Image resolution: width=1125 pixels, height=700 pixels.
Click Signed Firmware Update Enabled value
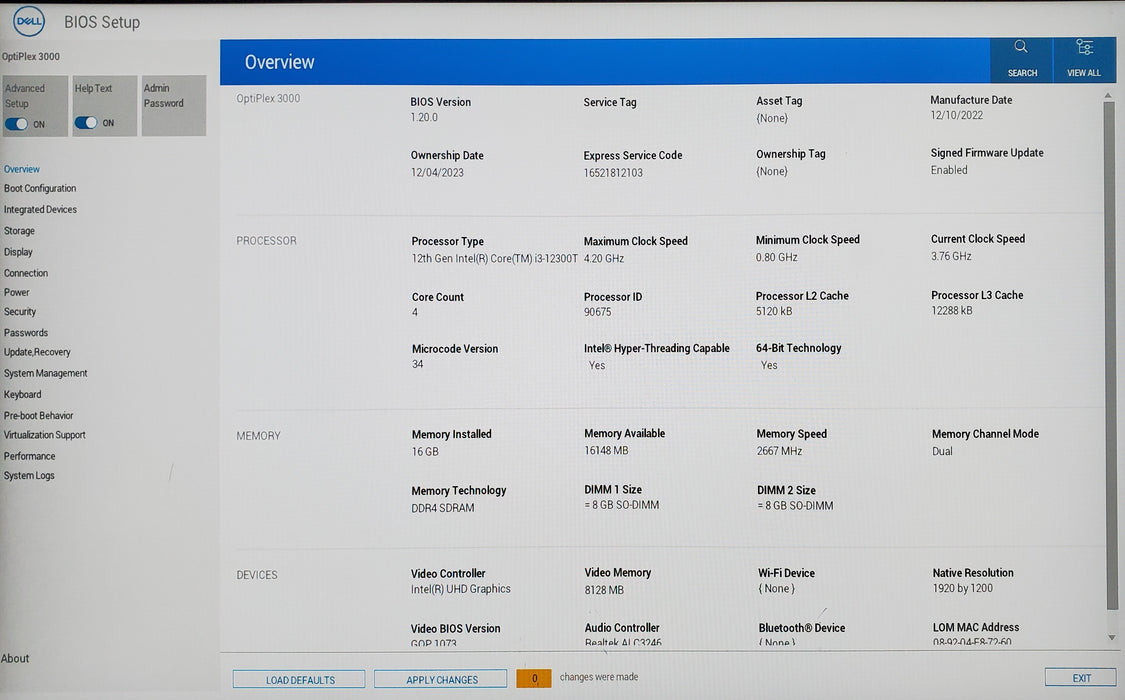[949, 170]
